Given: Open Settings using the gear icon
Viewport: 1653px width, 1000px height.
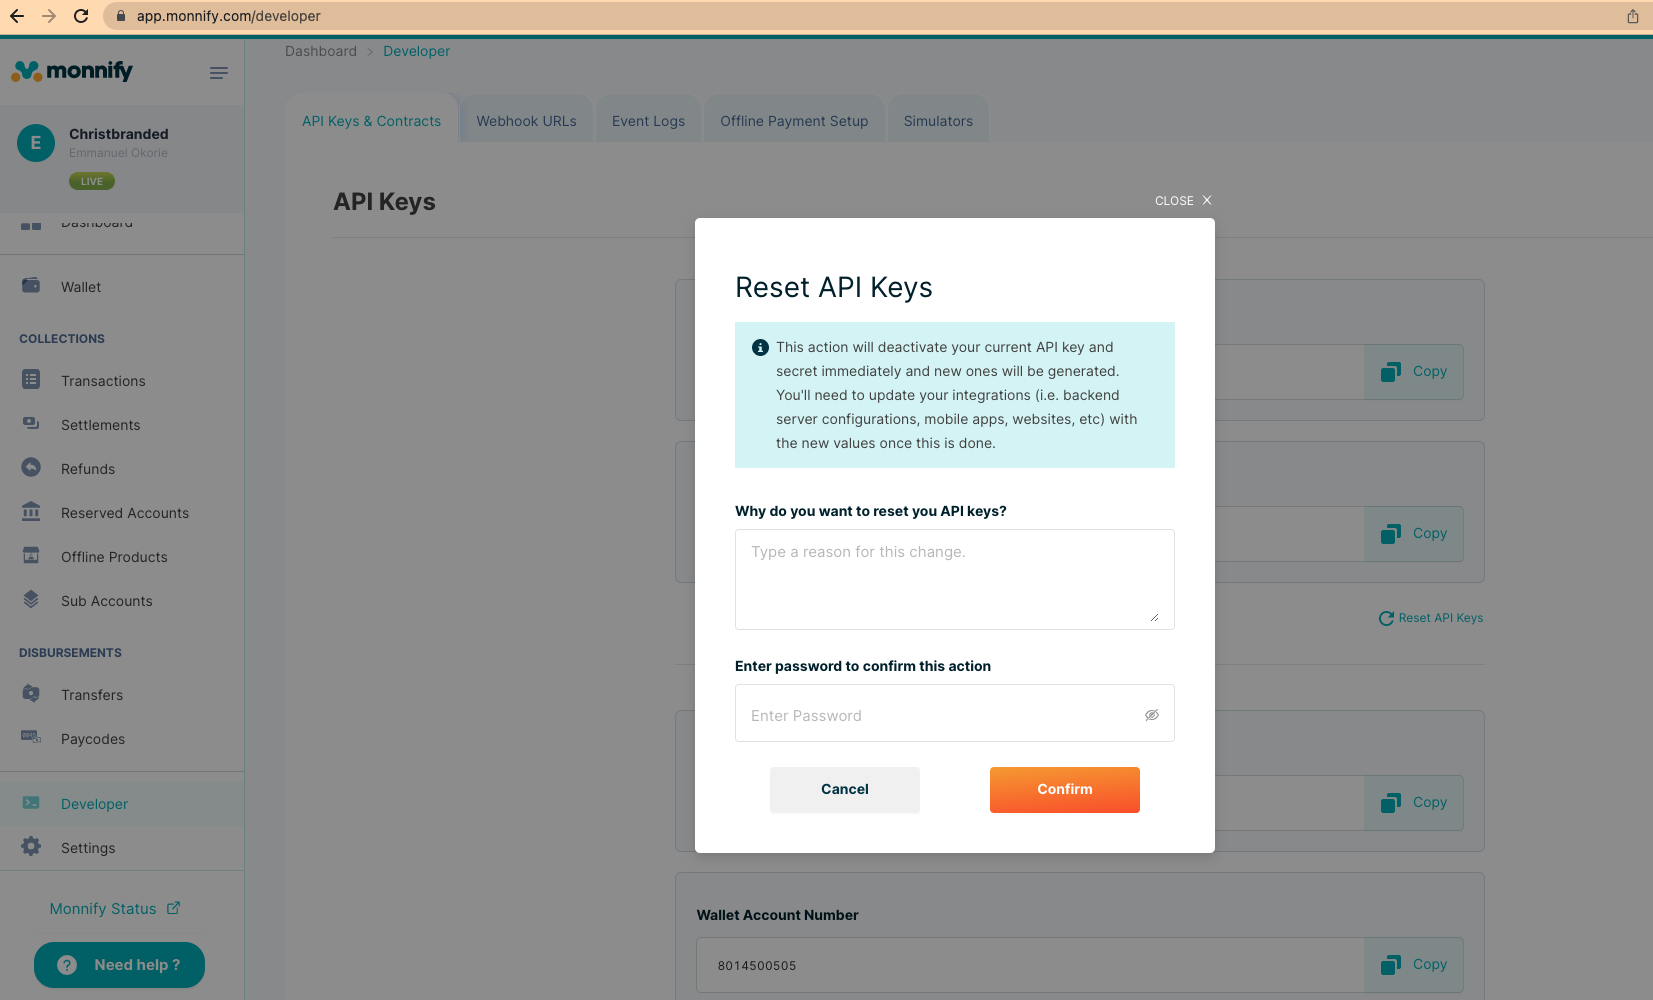Looking at the screenshot, I should click(31, 847).
